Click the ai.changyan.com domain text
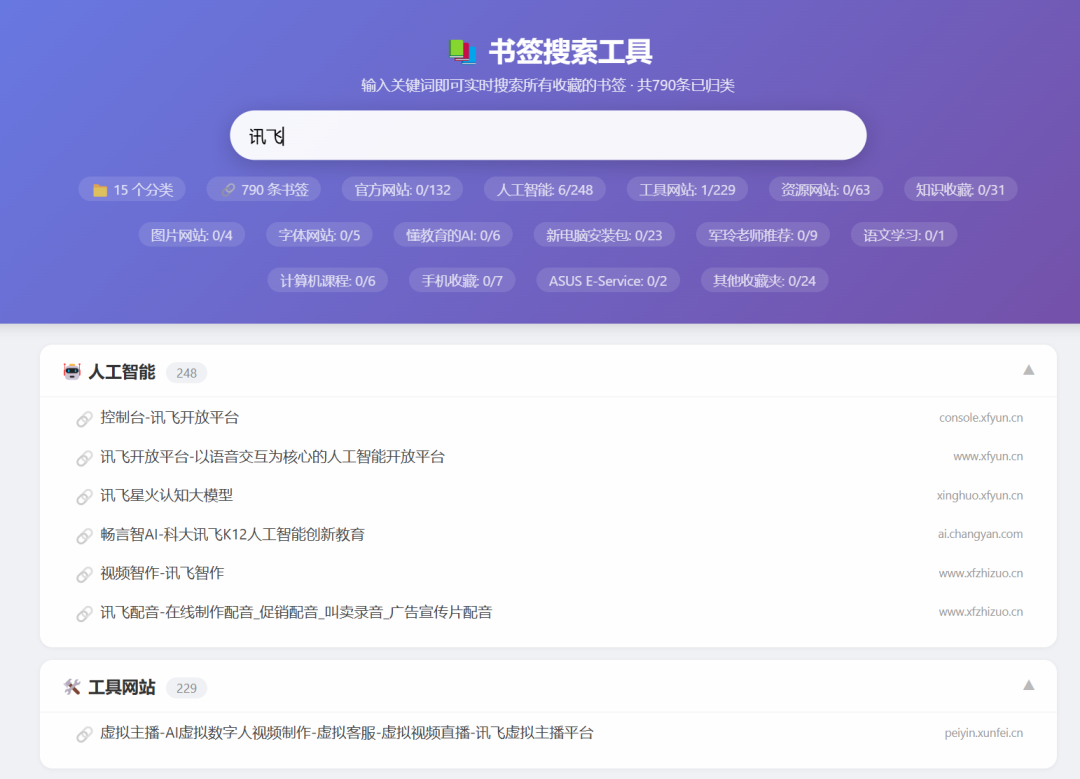Viewport: 1080px width, 779px height. [x=980, y=534]
